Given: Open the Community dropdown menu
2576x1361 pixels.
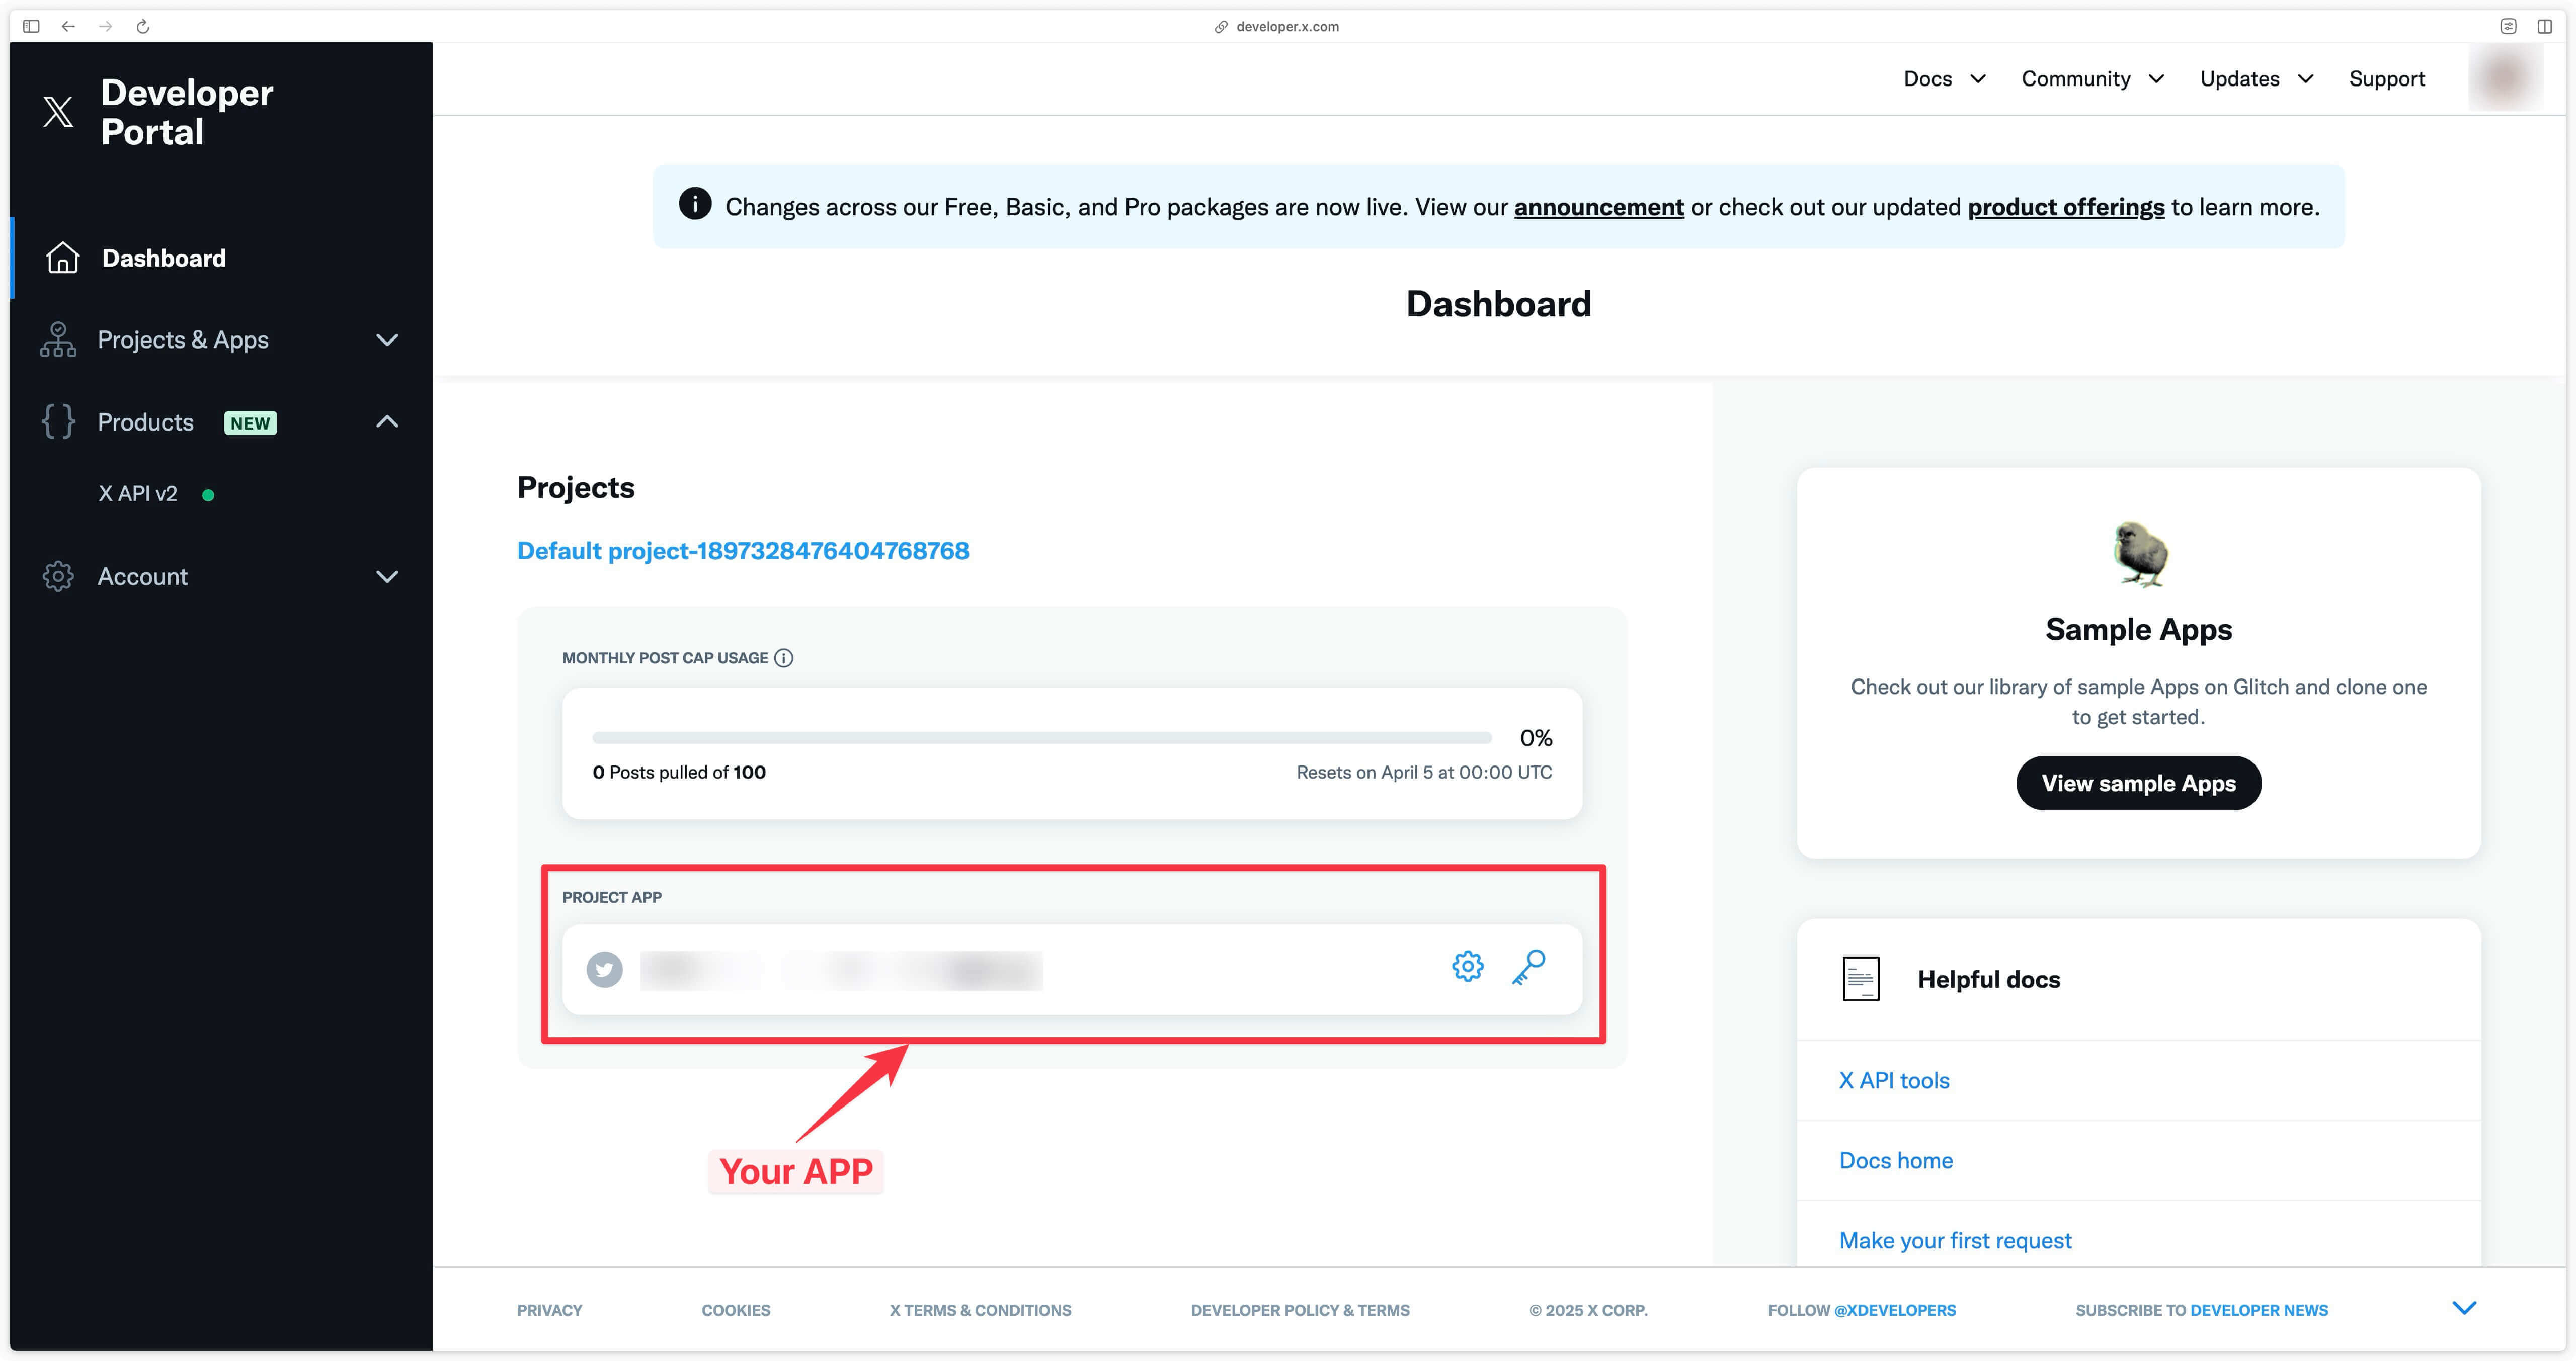Looking at the screenshot, I should [2093, 79].
